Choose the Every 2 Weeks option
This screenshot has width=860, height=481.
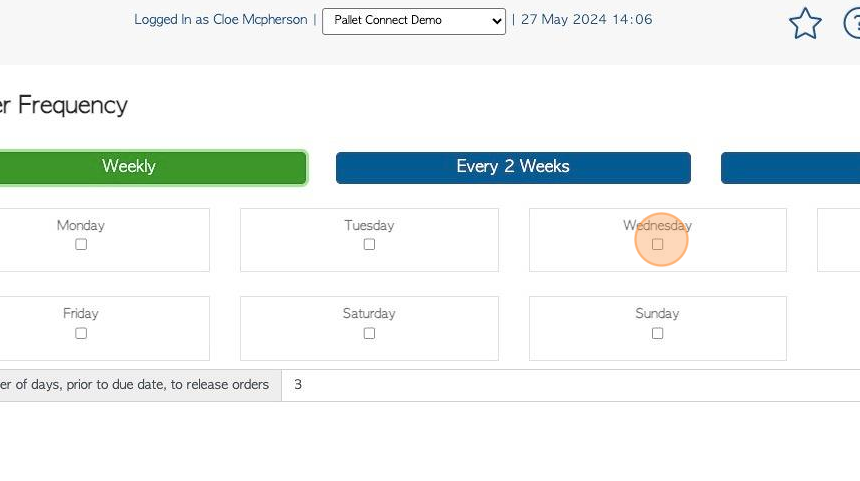point(513,167)
